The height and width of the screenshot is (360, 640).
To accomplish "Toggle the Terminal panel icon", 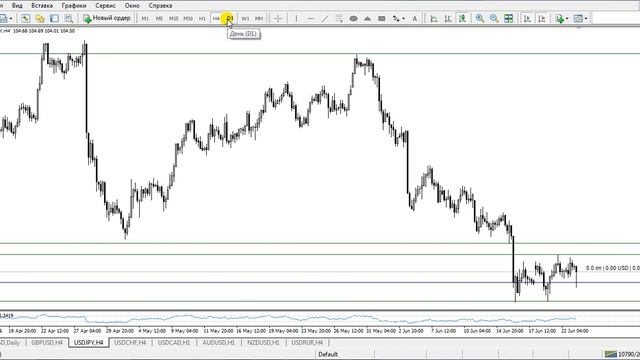I will (54, 18).
